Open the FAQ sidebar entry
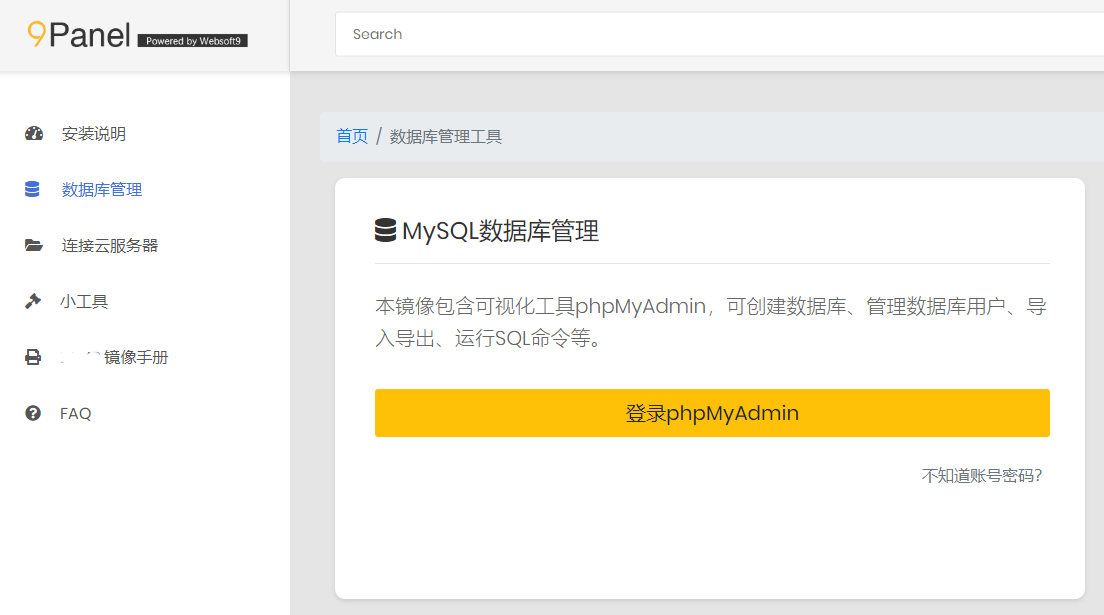The height and width of the screenshot is (615, 1104). pyautogui.click(x=76, y=413)
